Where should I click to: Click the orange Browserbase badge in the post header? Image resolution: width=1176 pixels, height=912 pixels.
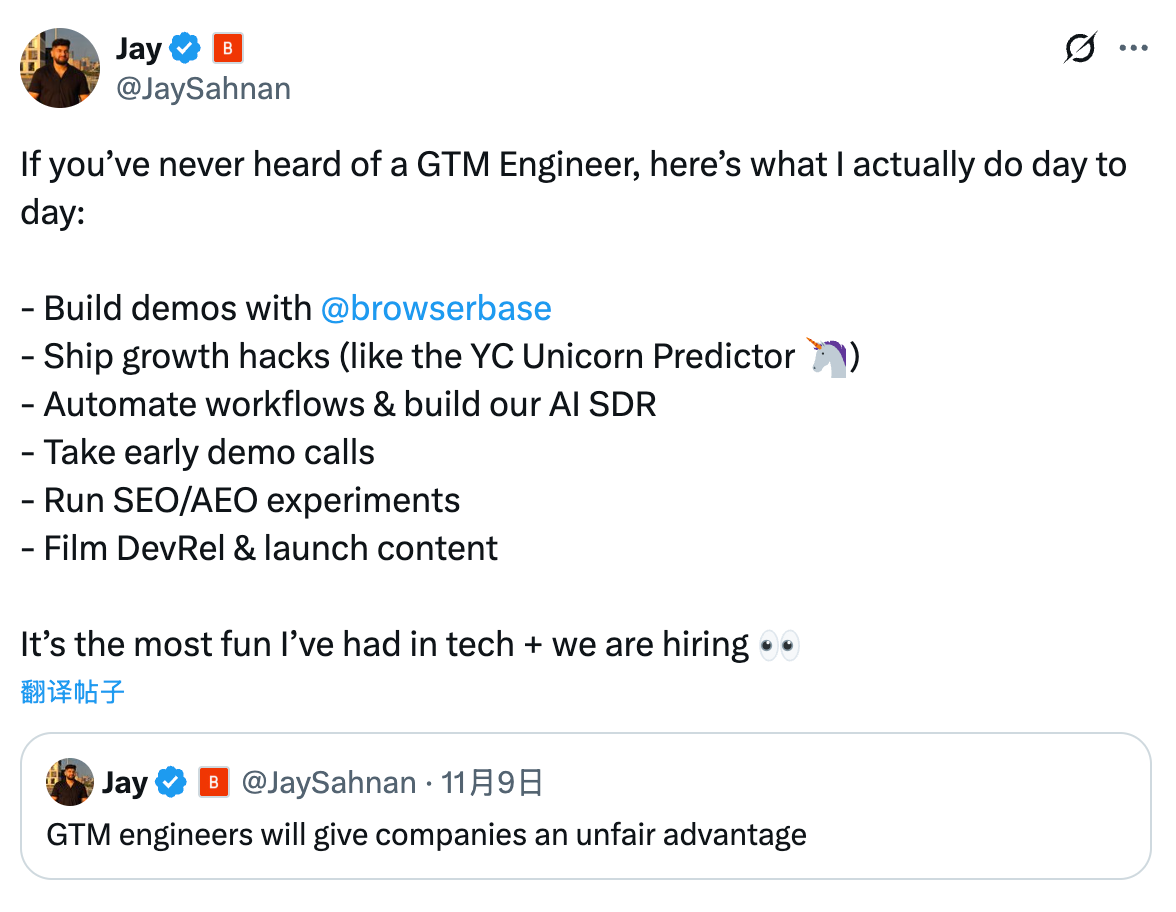[229, 48]
